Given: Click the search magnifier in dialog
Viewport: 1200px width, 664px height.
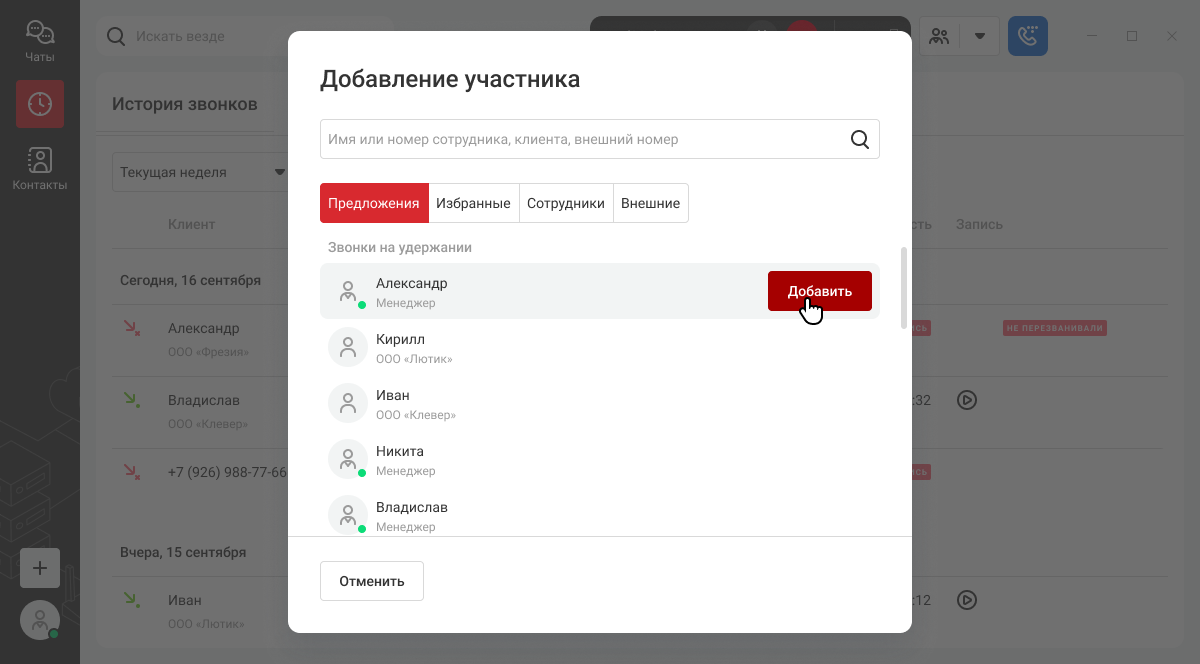Looking at the screenshot, I should (x=860, y=139).
